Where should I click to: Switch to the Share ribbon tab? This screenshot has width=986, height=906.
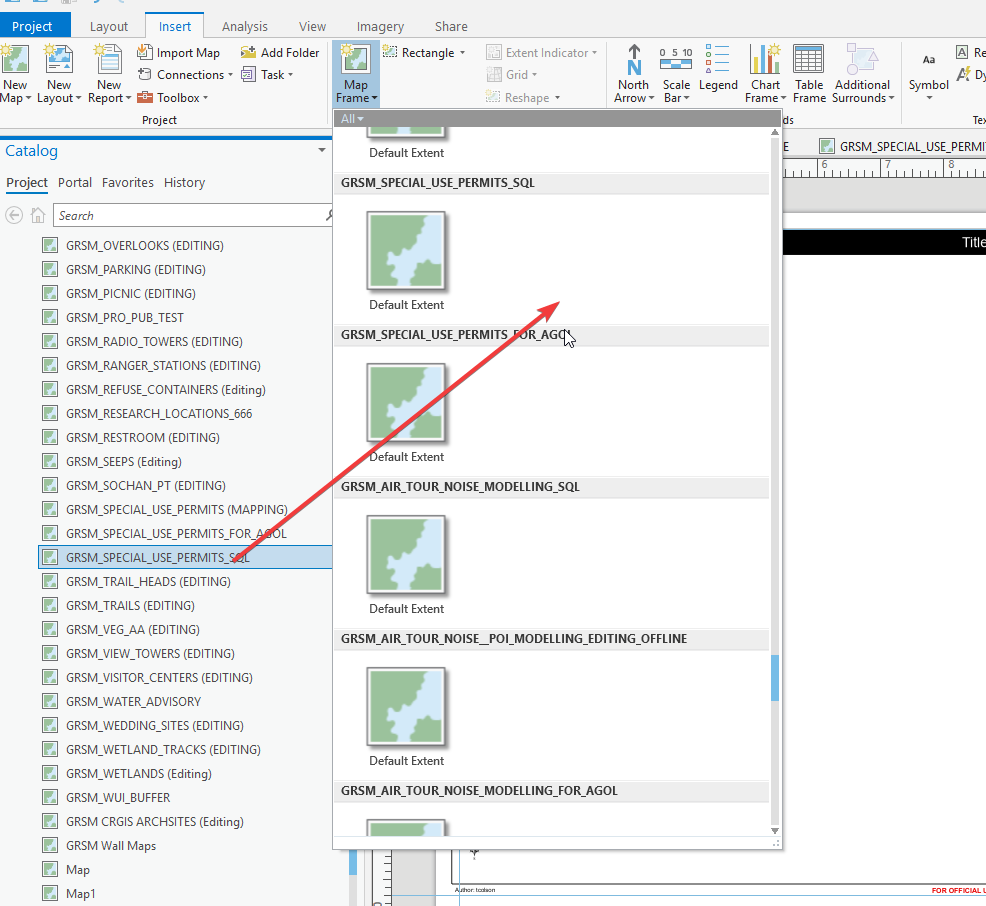[451, 26]
